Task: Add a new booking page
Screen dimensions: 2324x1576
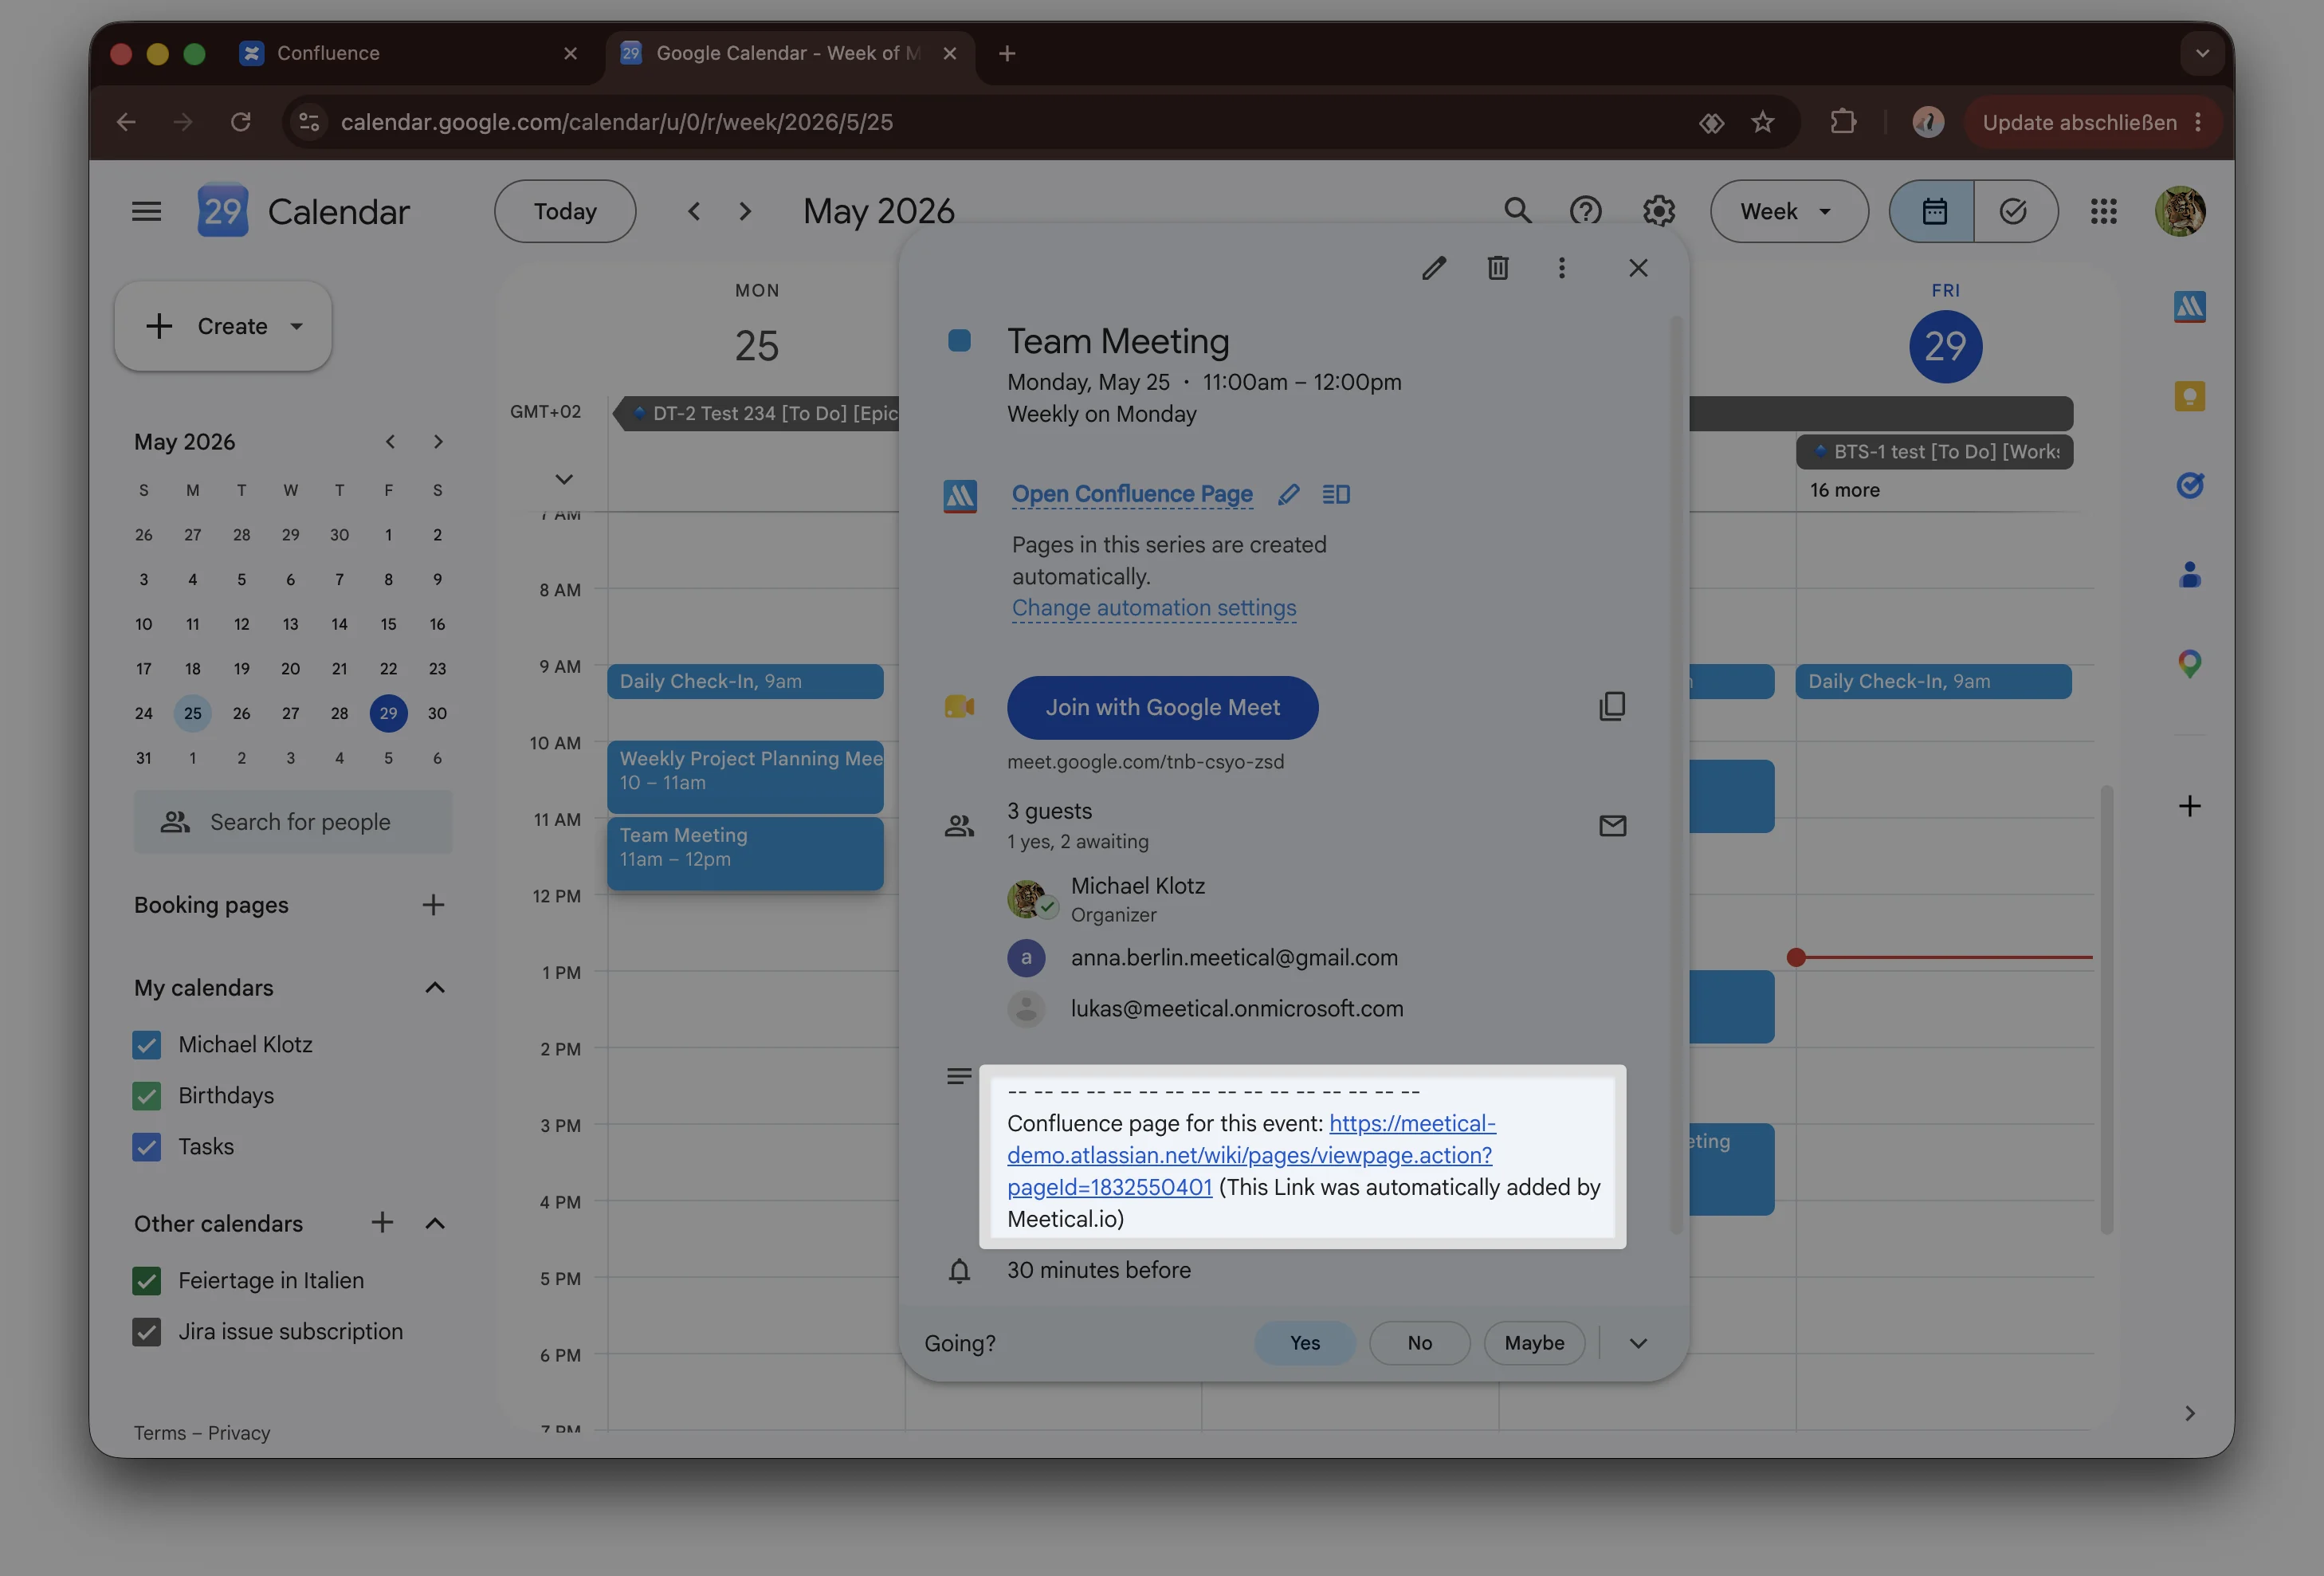Action: tap(433, 905)
